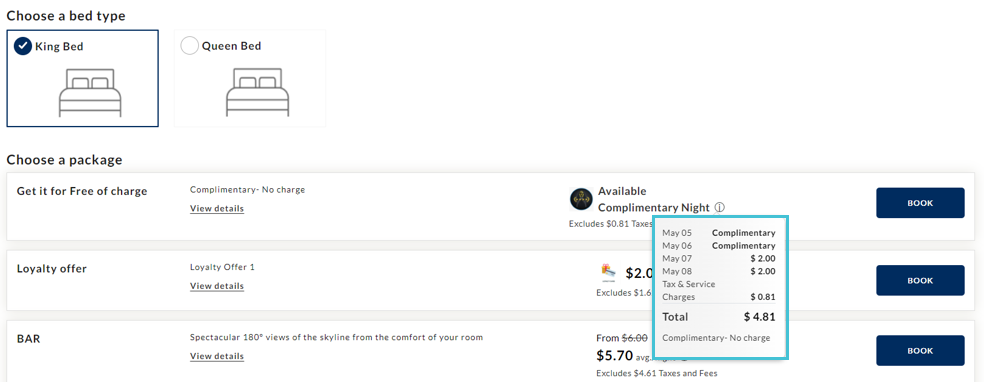984x382 pixels.
Task: Click the $5.70 average nightly price
Action: pos(614,356)
